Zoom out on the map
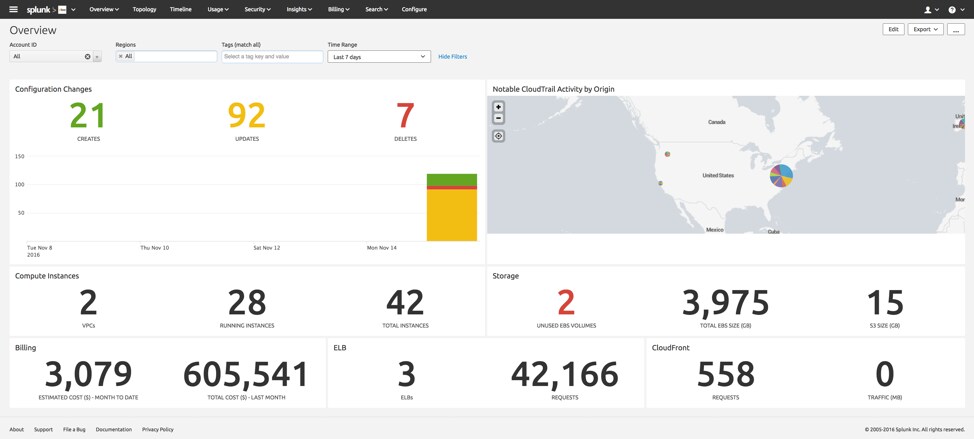974x439 pixels. (x=498, y=118)
